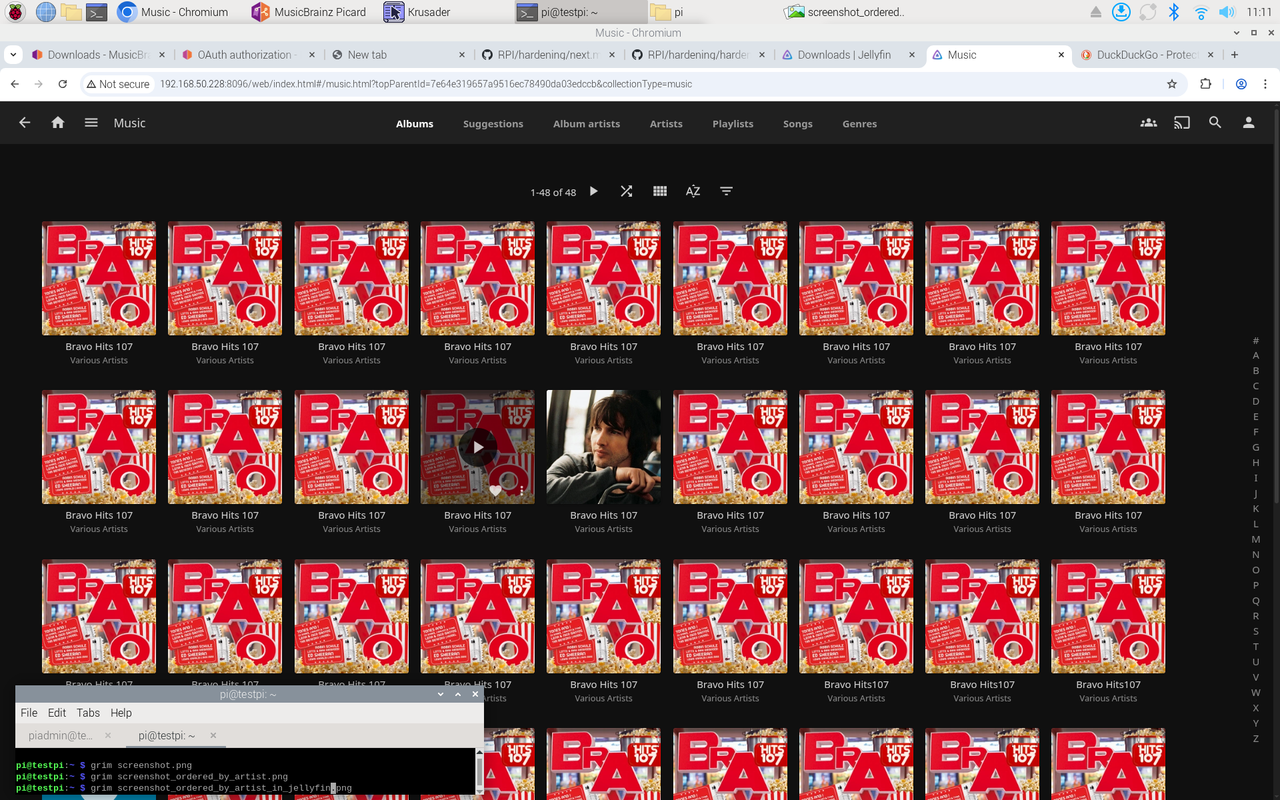Launch the web browser globe in taskbar

45,12
